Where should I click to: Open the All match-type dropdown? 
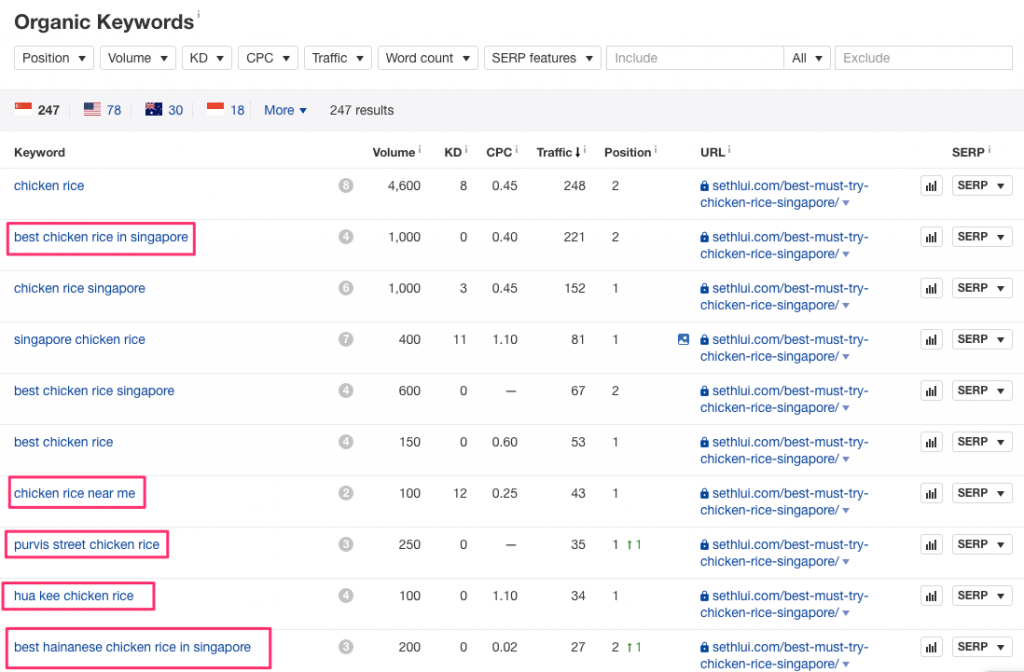tap(807, 58)
